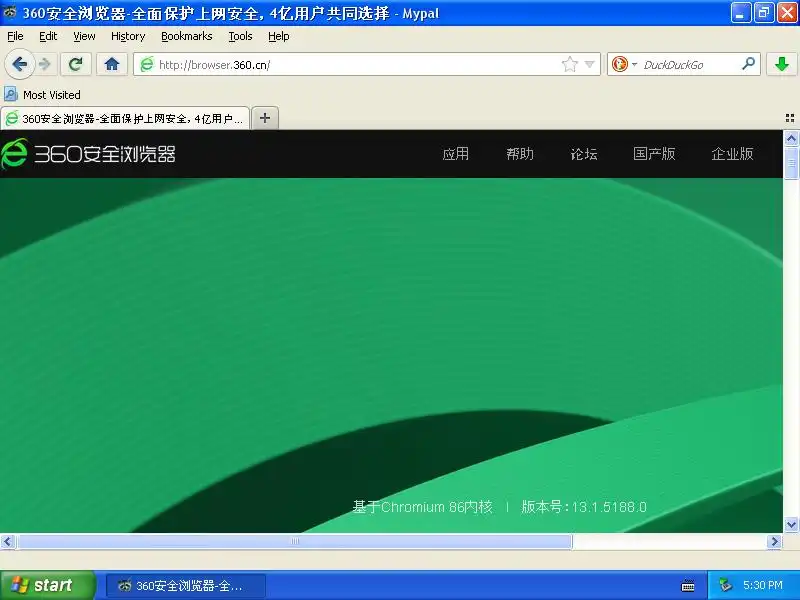Click the safely remove hardware tray icon
This screenshot has width=800, height=600.
point(725,585)
